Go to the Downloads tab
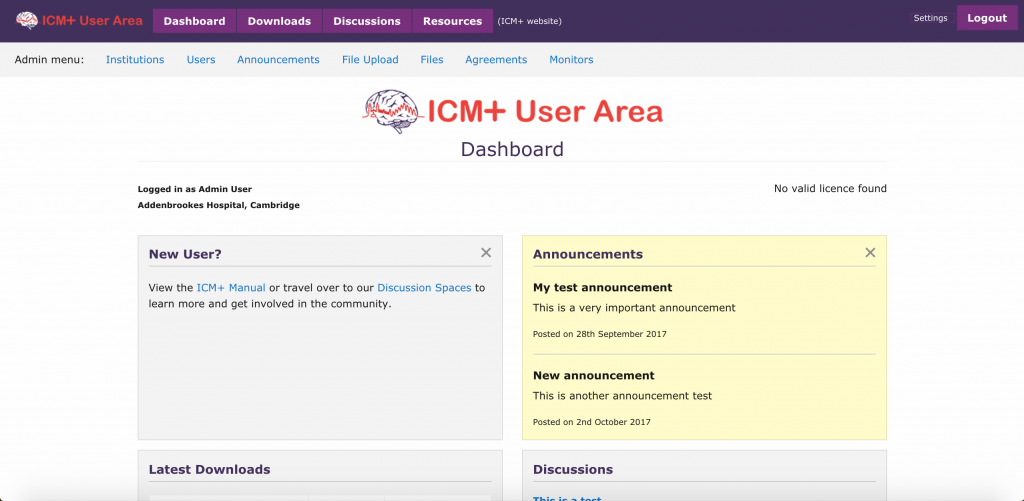Screen dimensions: 1024x501 [279, 21]
